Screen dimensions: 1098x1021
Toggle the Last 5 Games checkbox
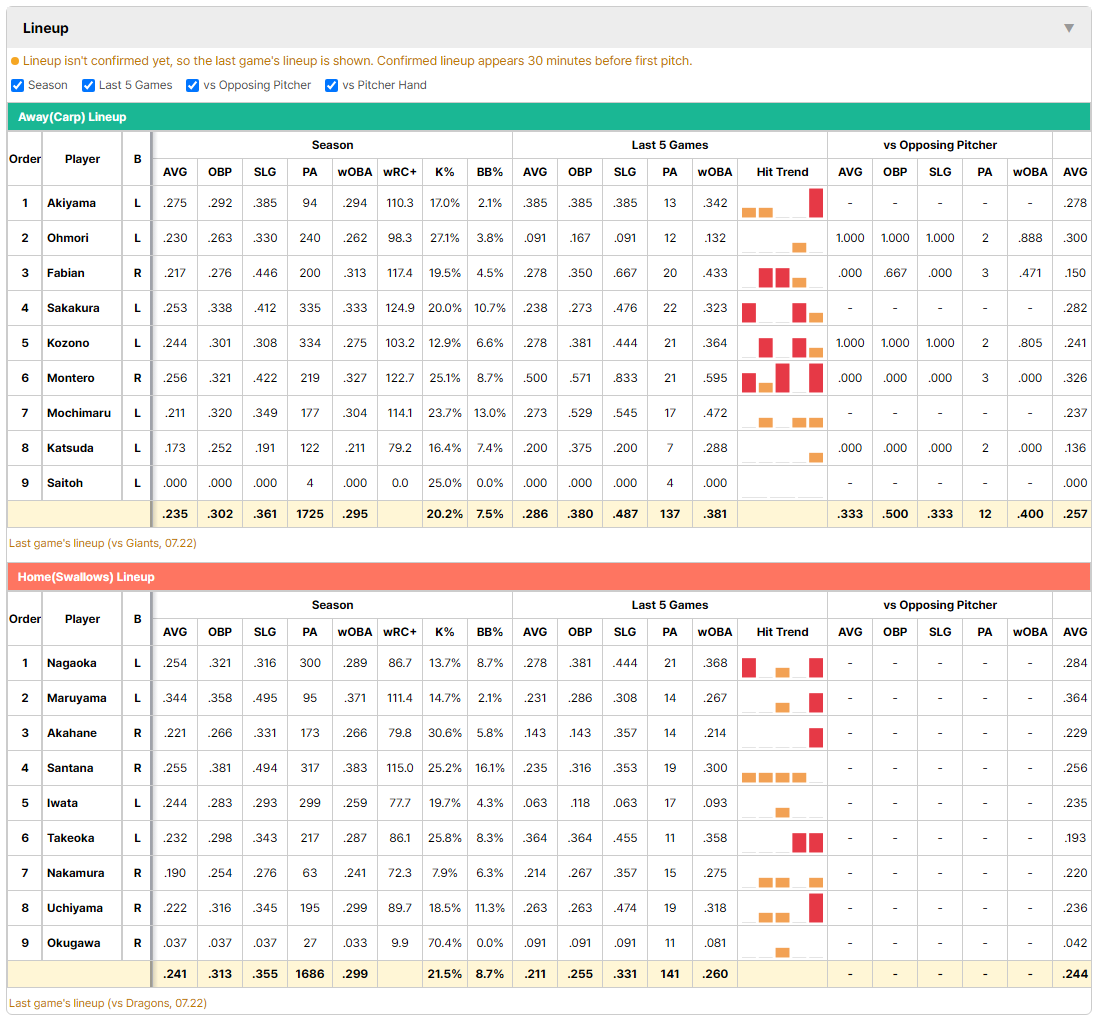(88, 85)
